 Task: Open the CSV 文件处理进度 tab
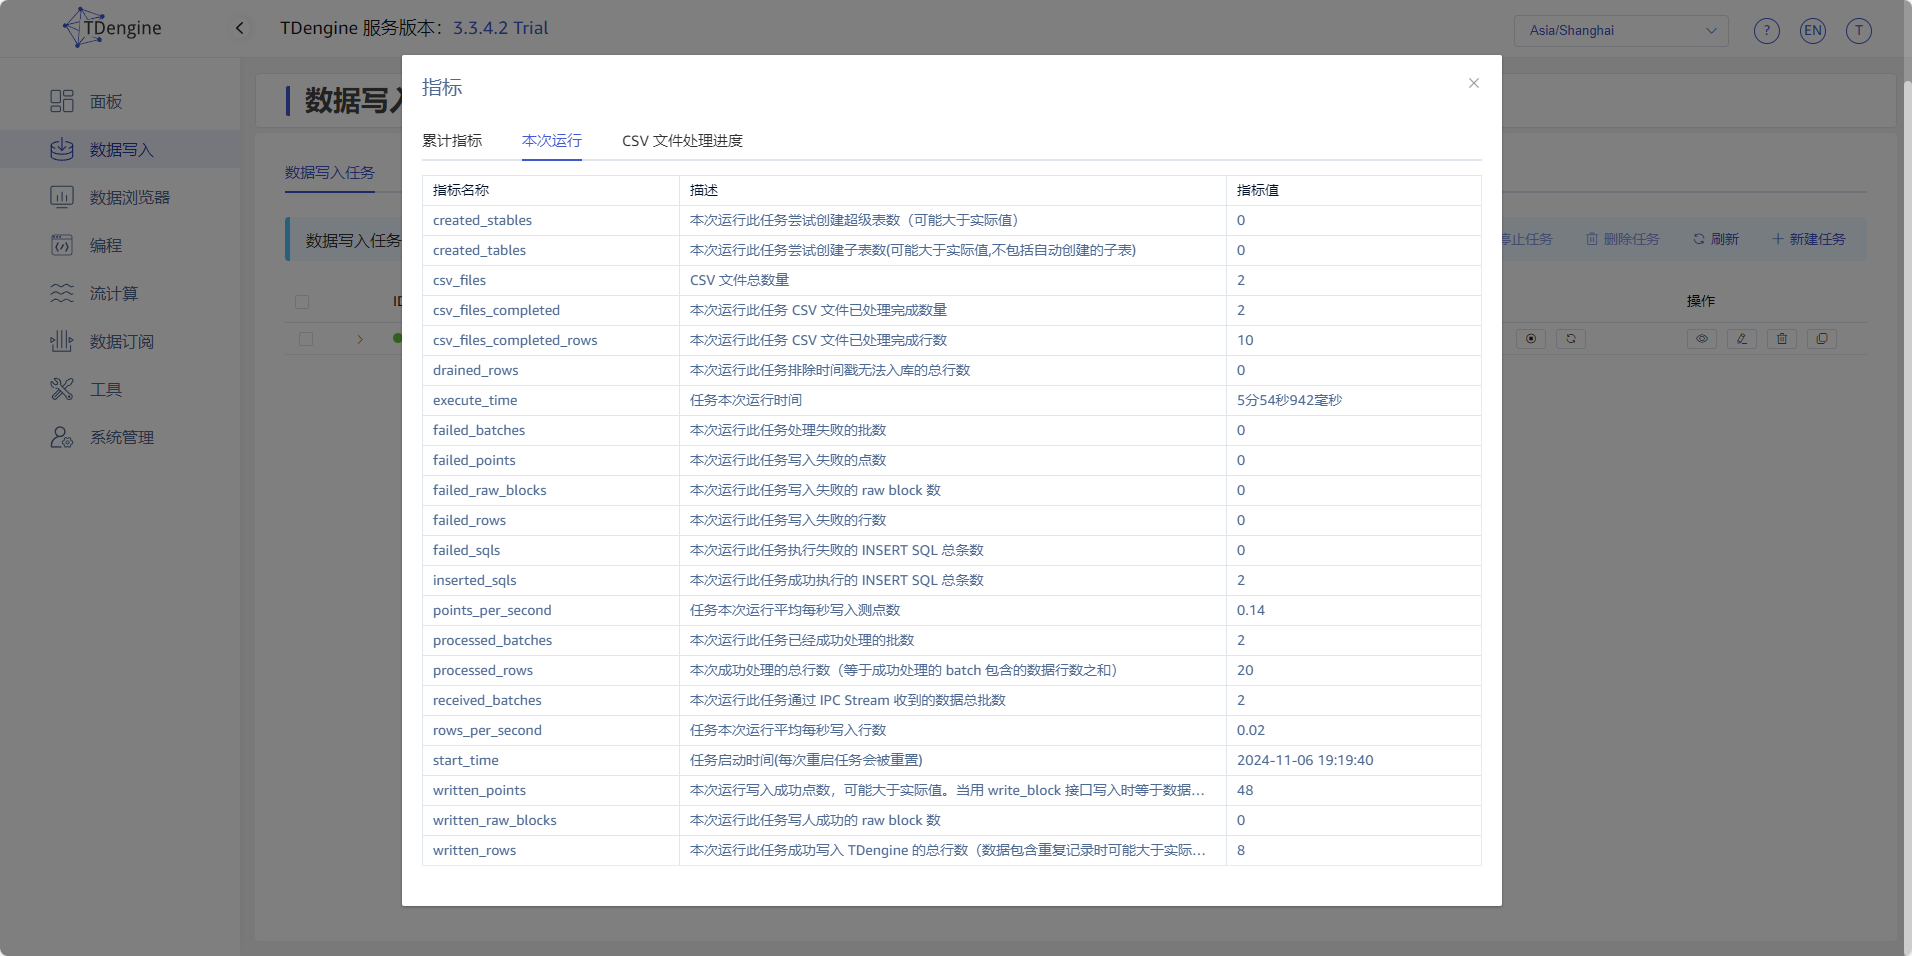(682, 141)
